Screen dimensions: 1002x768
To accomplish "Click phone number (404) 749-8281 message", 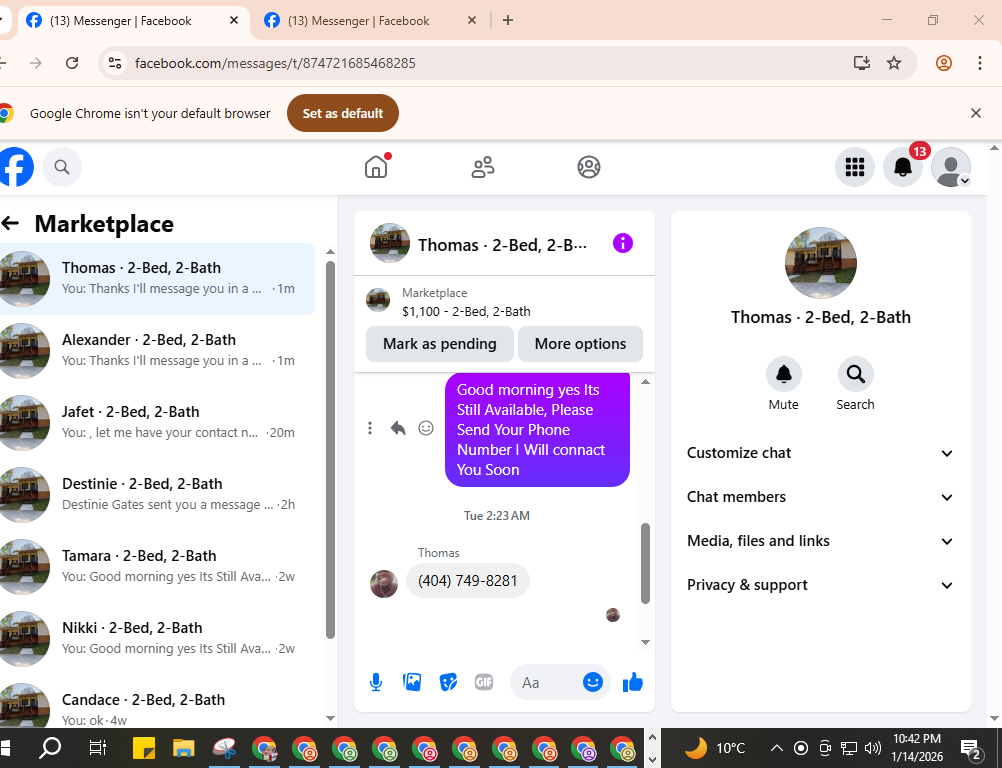I will click(468, 581).
